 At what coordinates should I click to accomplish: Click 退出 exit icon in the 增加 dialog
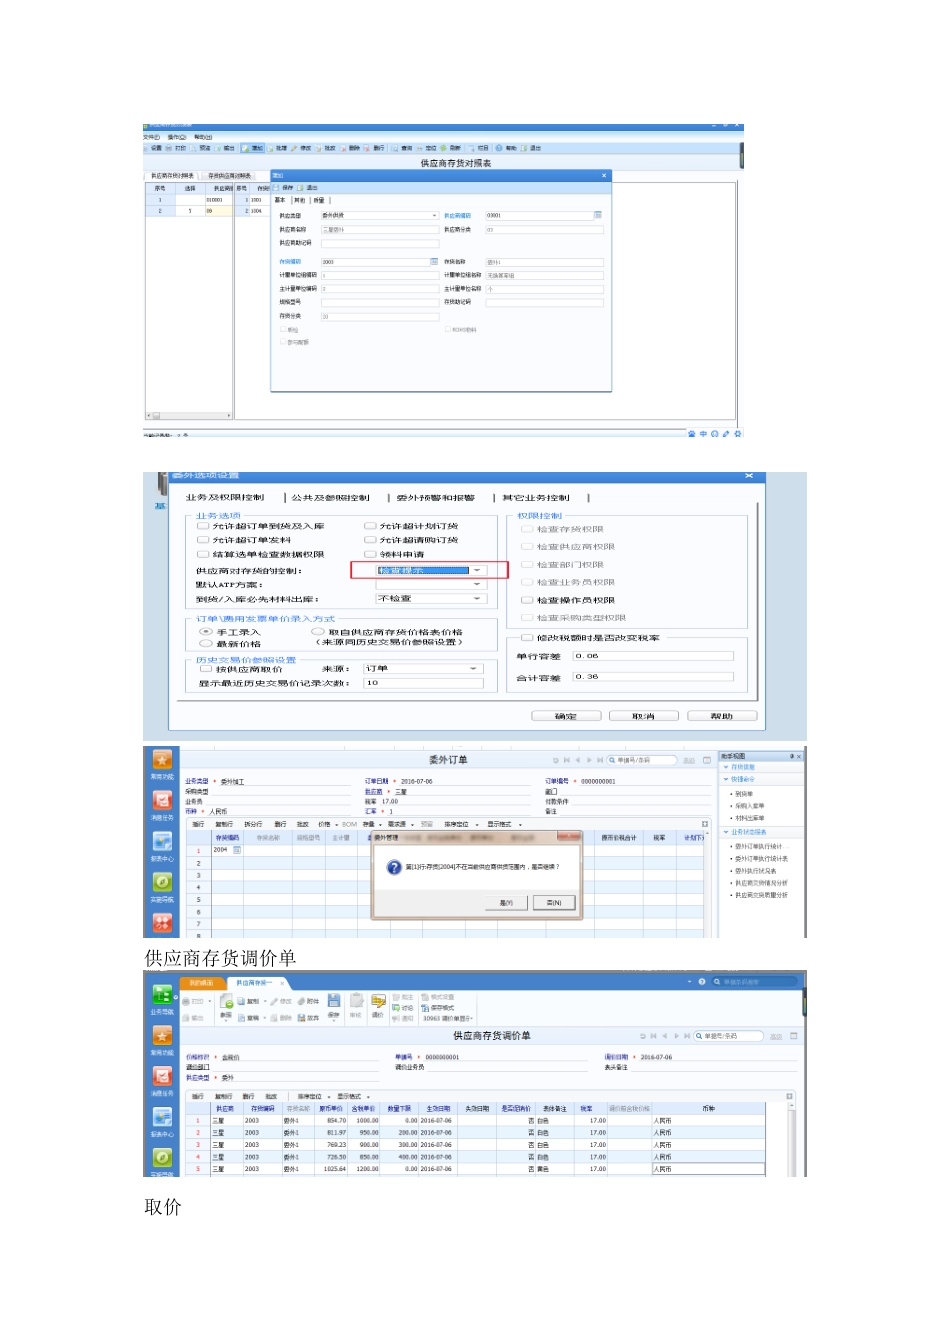[301, 187]
